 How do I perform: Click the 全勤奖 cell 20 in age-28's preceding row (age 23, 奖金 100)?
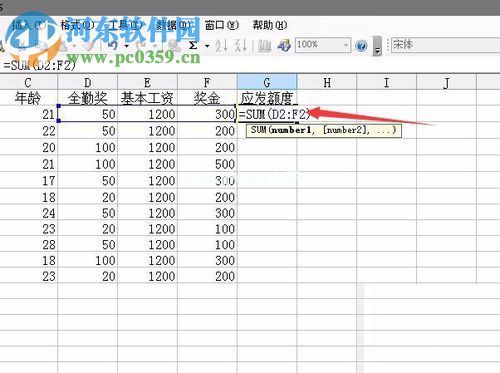88,229
